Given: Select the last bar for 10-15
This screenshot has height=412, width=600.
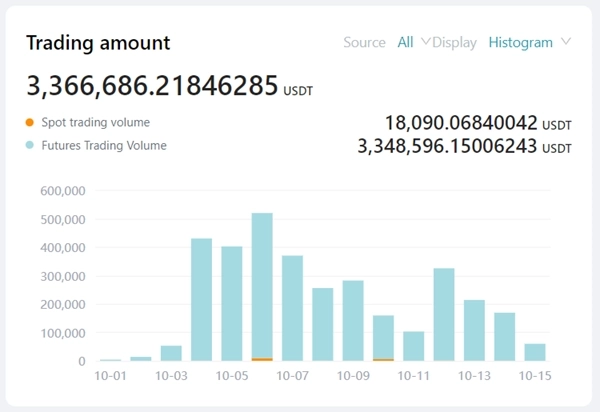Looking at the screenshot, I should pos(535,352).
